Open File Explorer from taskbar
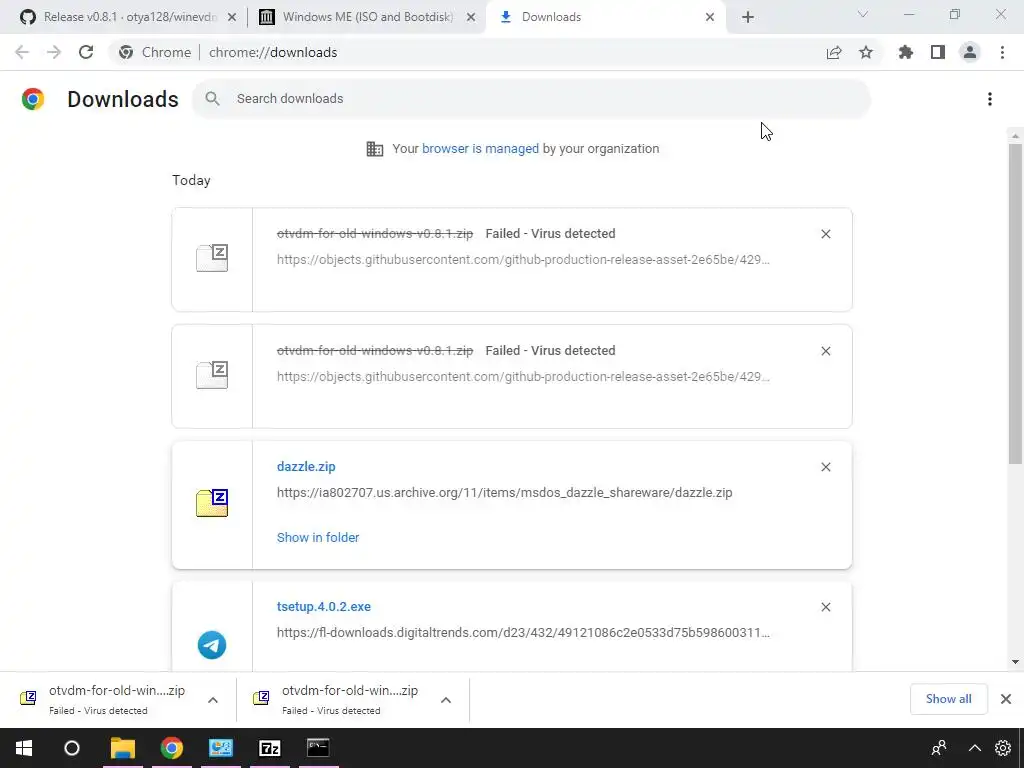The height and width of the screenshot is (768, 1024). click(123, 748)
